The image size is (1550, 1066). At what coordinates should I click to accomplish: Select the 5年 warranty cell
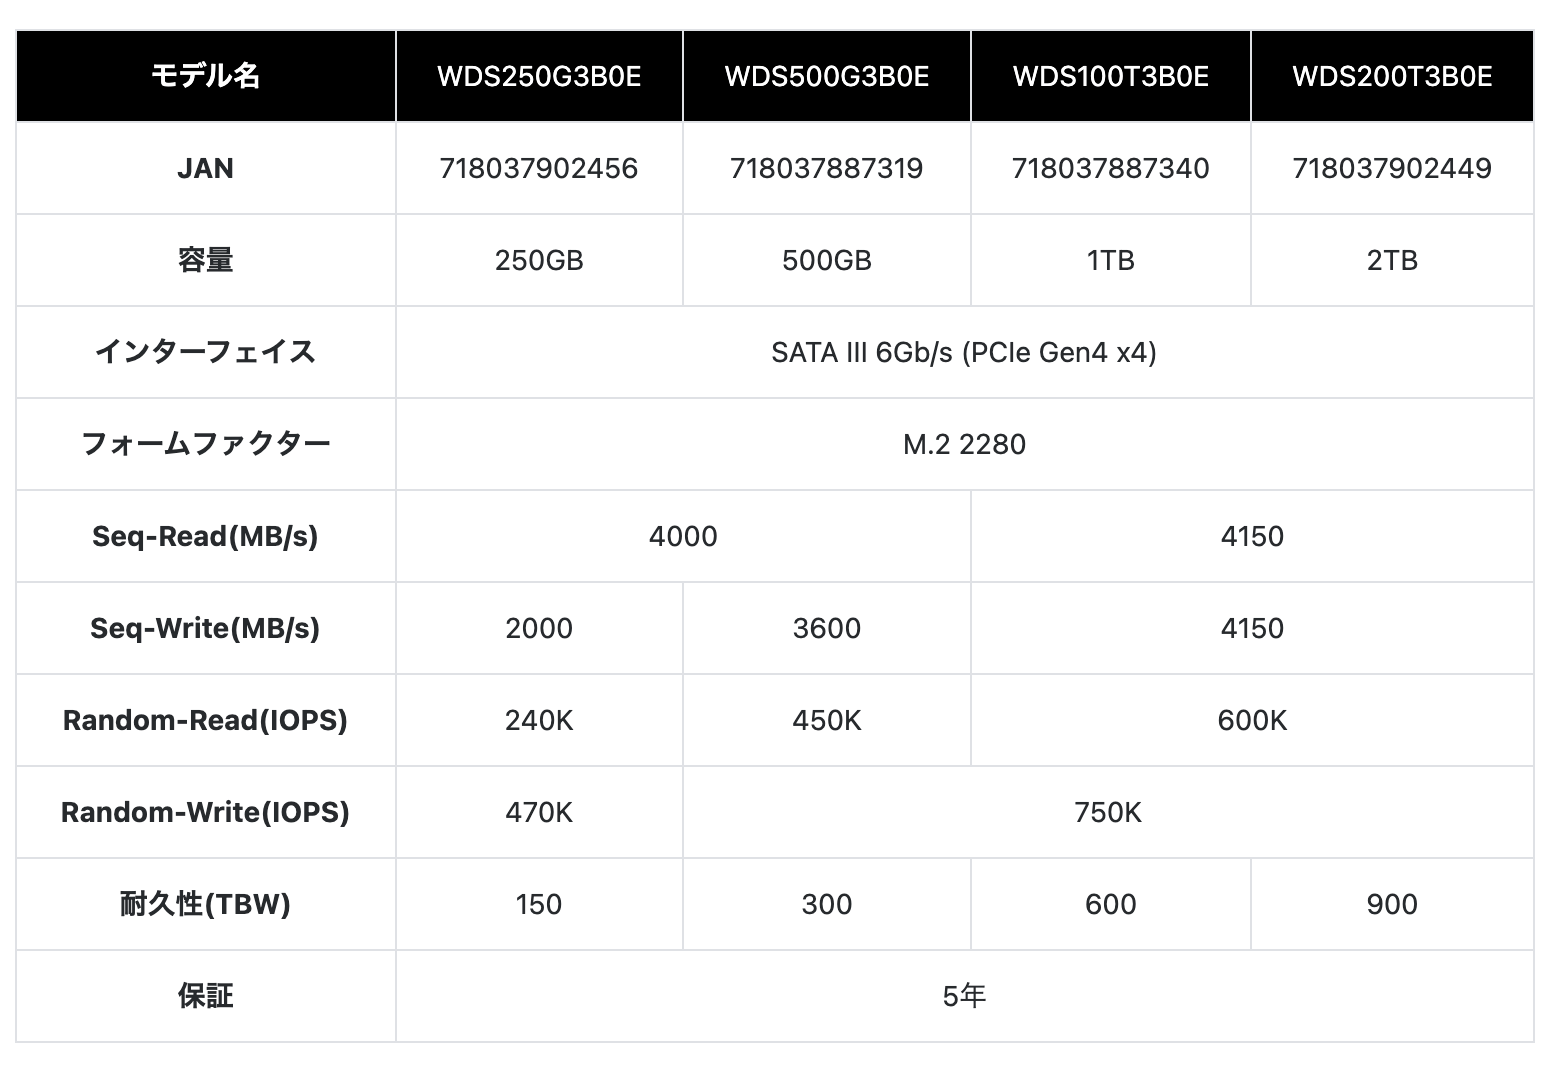point(964,996)
